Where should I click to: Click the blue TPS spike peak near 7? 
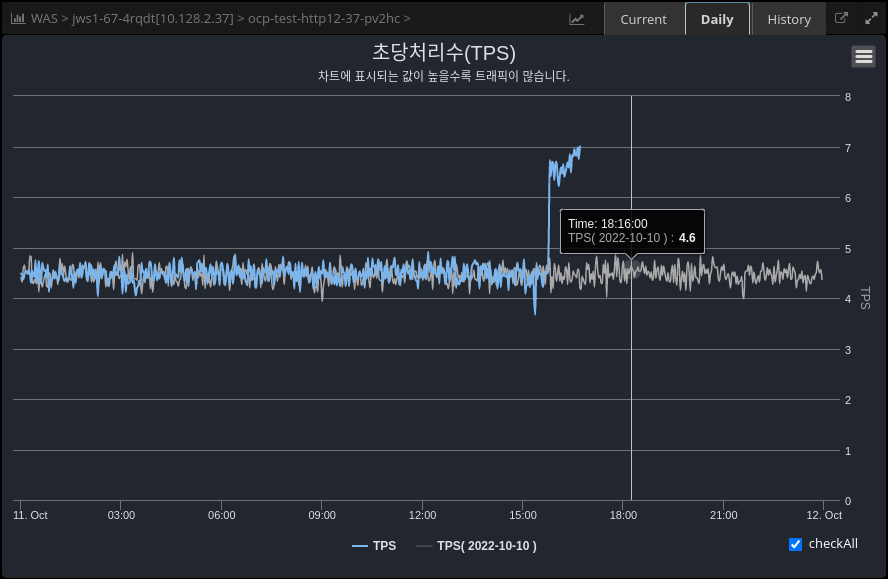578,149
